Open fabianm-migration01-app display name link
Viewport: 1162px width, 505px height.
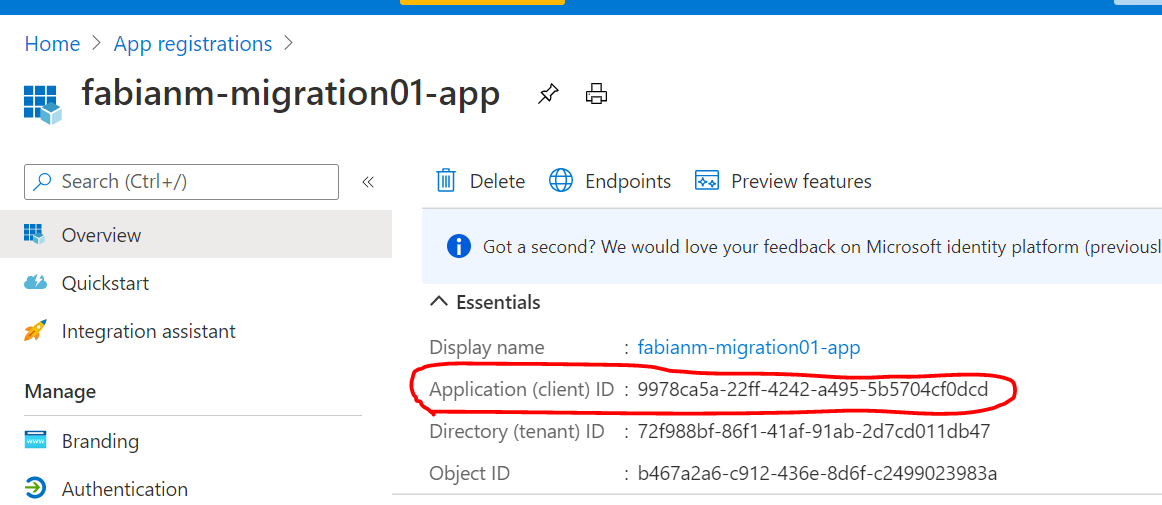[749, 348]
